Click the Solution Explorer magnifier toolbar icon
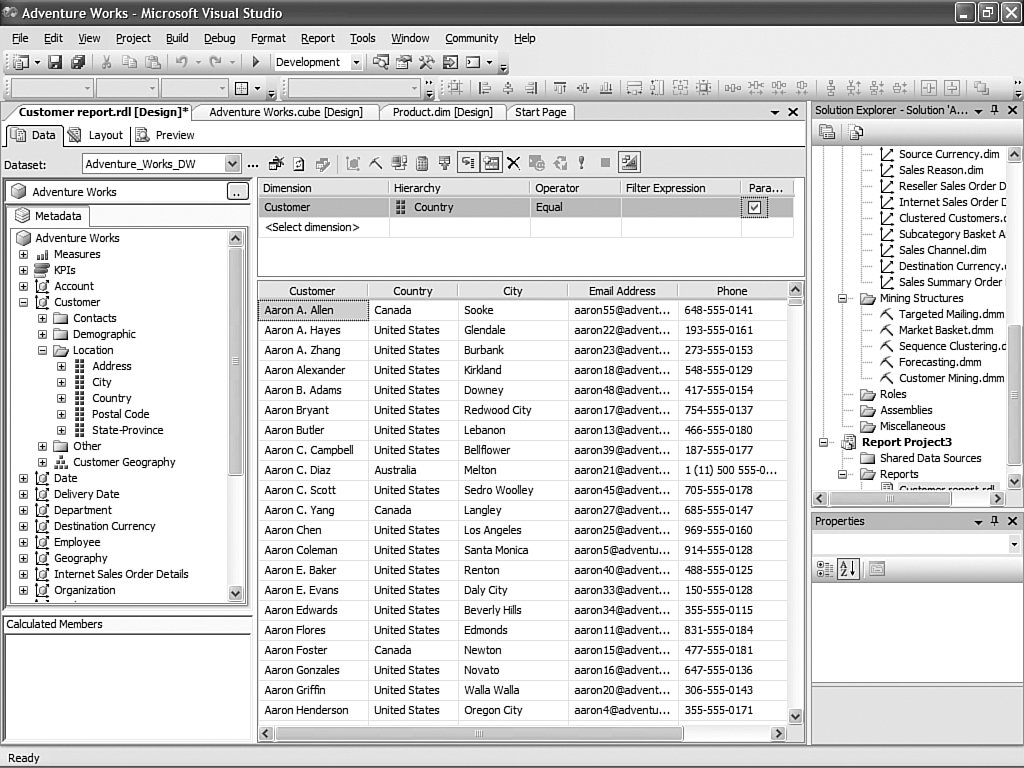1024x768 pixels. point(381,62)
